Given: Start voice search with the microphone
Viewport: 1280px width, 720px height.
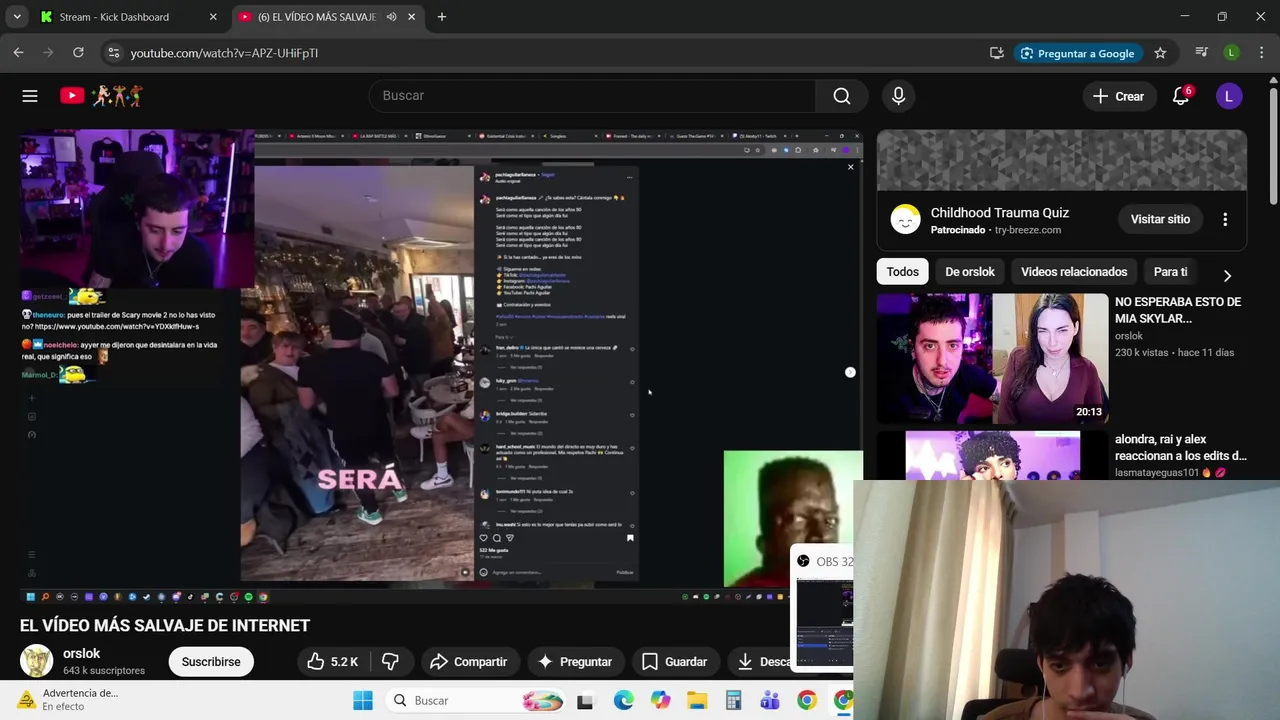Looking at the screenshot, I should coord(898,96).
